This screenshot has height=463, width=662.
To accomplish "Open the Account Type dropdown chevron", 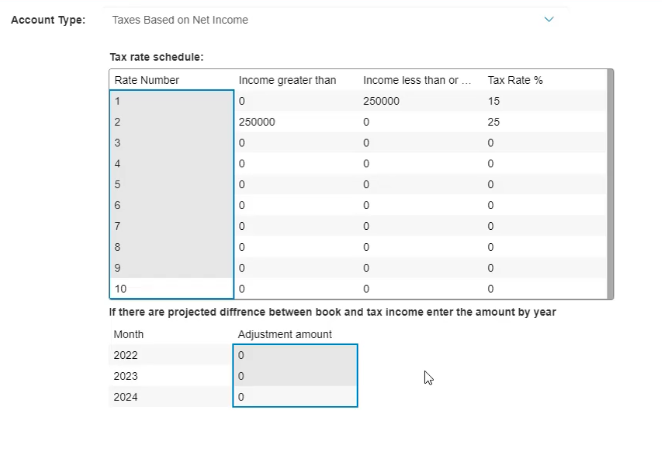I will 548,19.
